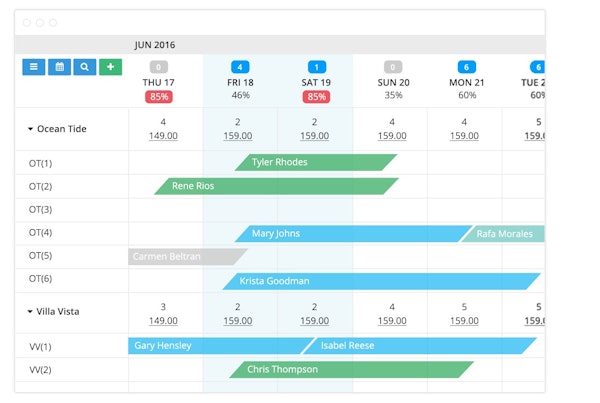Click the THU 17 zero-count badge

click(x=158, y=67)
